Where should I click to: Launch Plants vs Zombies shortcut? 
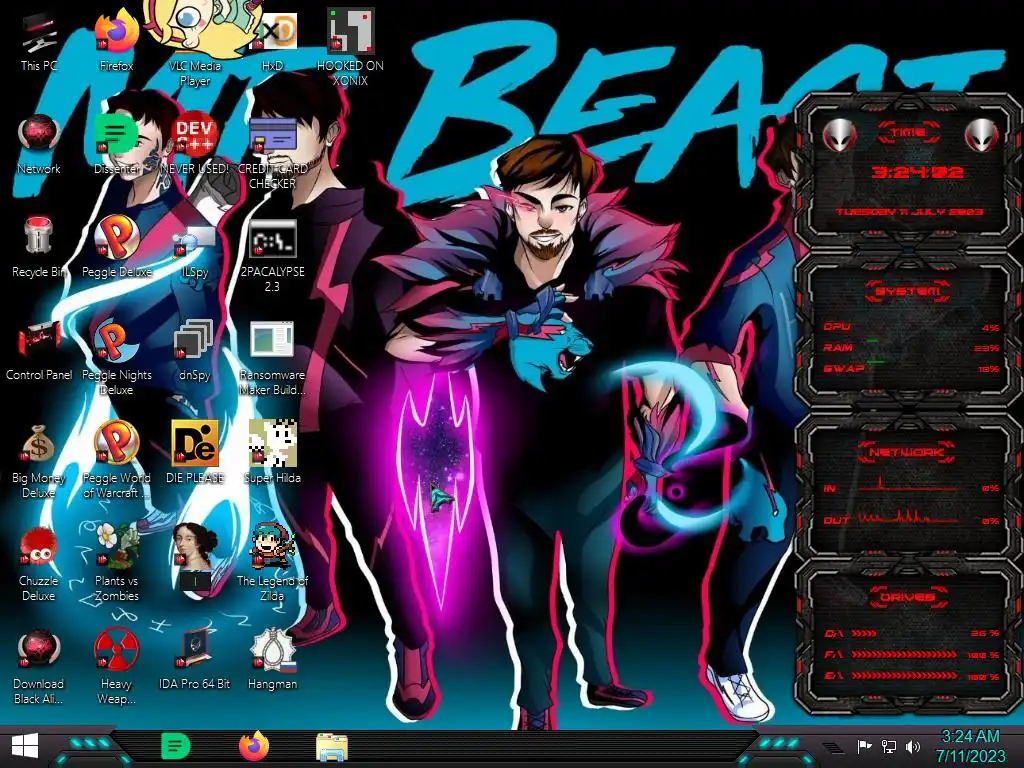coord(116,564)
